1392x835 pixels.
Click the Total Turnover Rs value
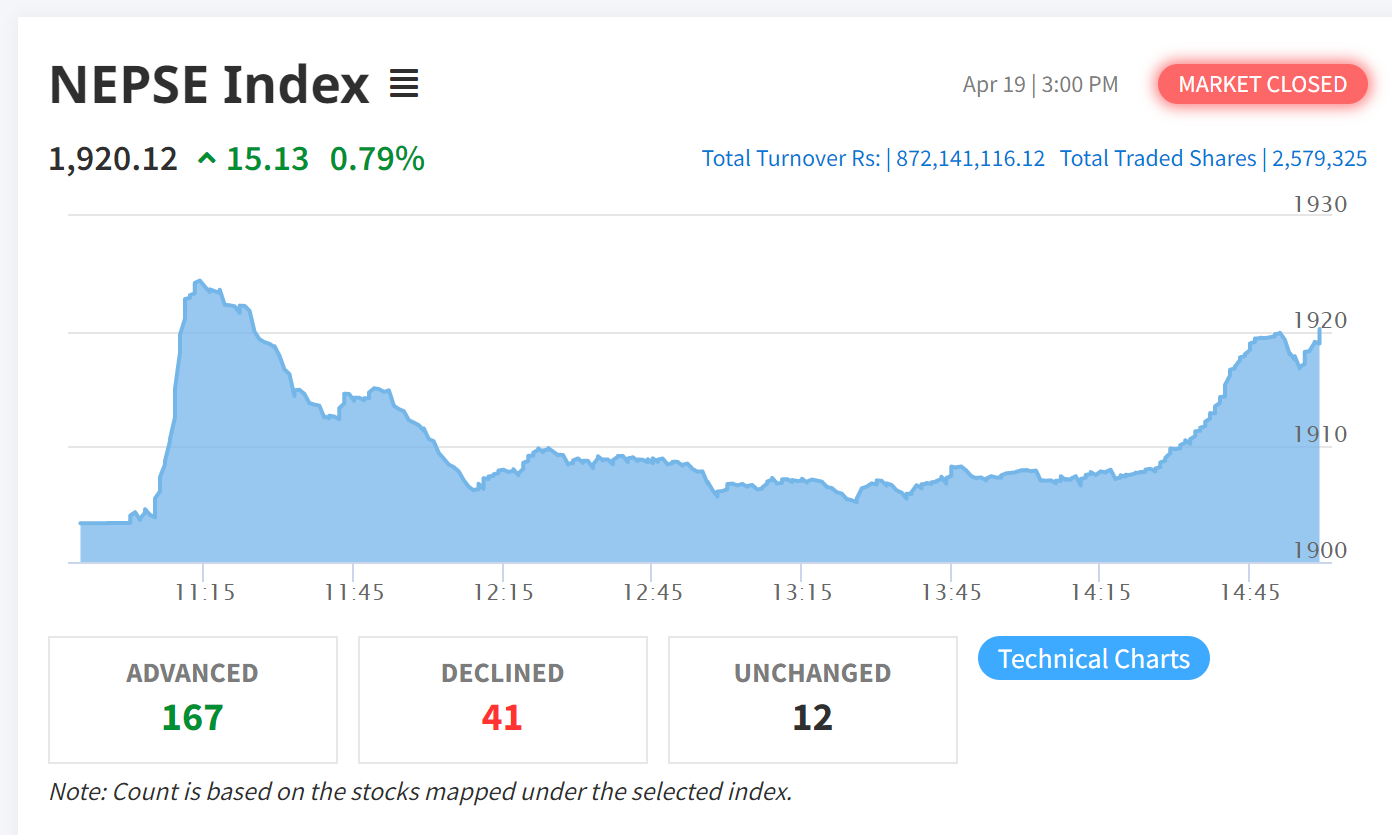(x=970, y=158)
